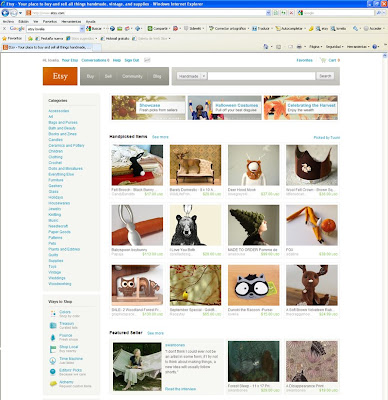
Task: Click the Buy tab in Etsy navigation
Action: coord(90,76)
